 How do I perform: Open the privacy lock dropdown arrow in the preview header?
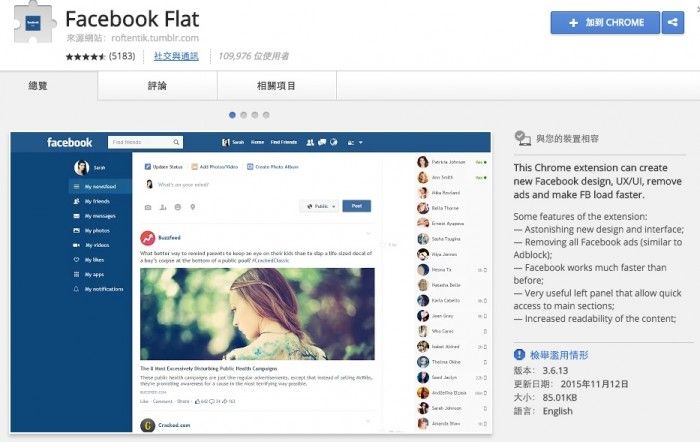pos(361,142)
